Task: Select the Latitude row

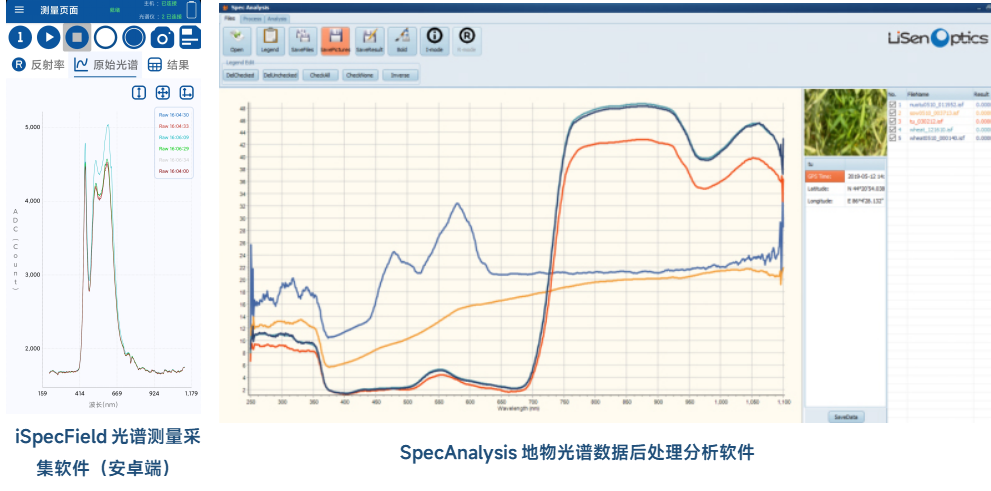Action: [845, 188]
